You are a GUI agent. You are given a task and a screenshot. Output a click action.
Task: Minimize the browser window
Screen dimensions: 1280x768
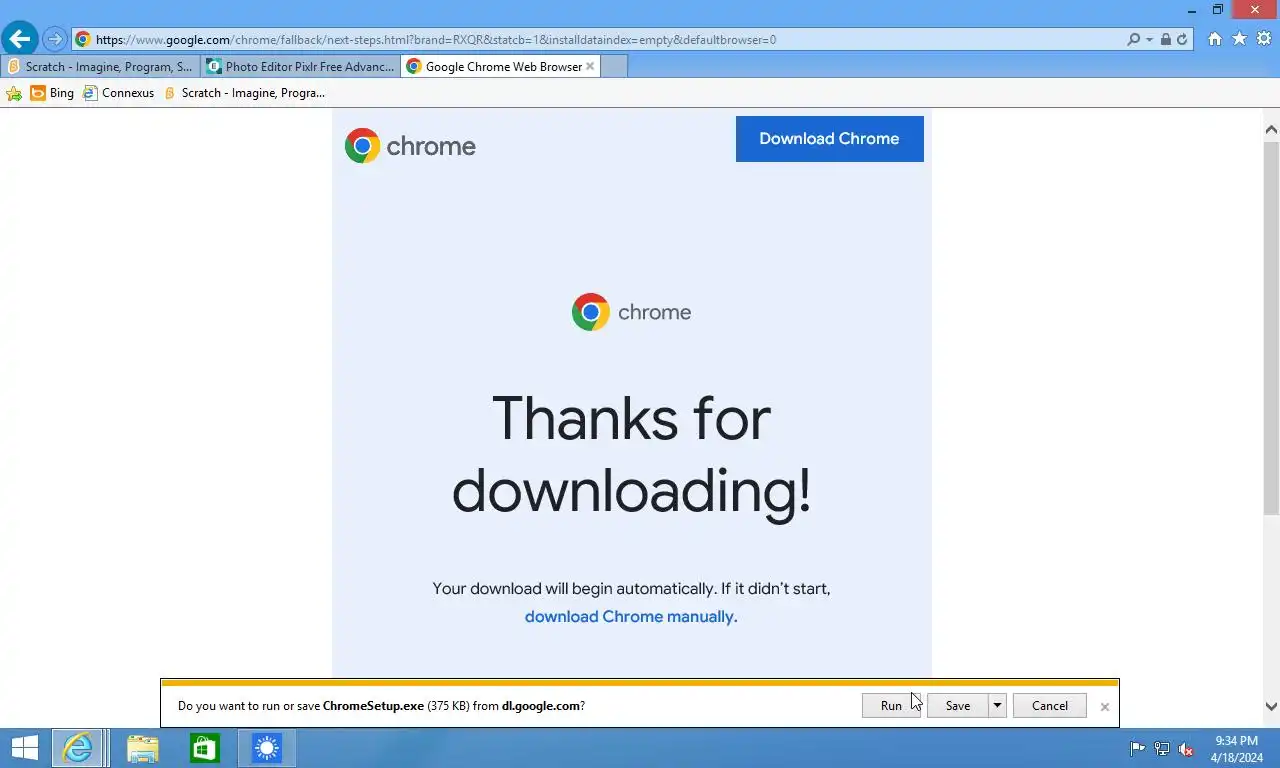[x=1193, y=10]
